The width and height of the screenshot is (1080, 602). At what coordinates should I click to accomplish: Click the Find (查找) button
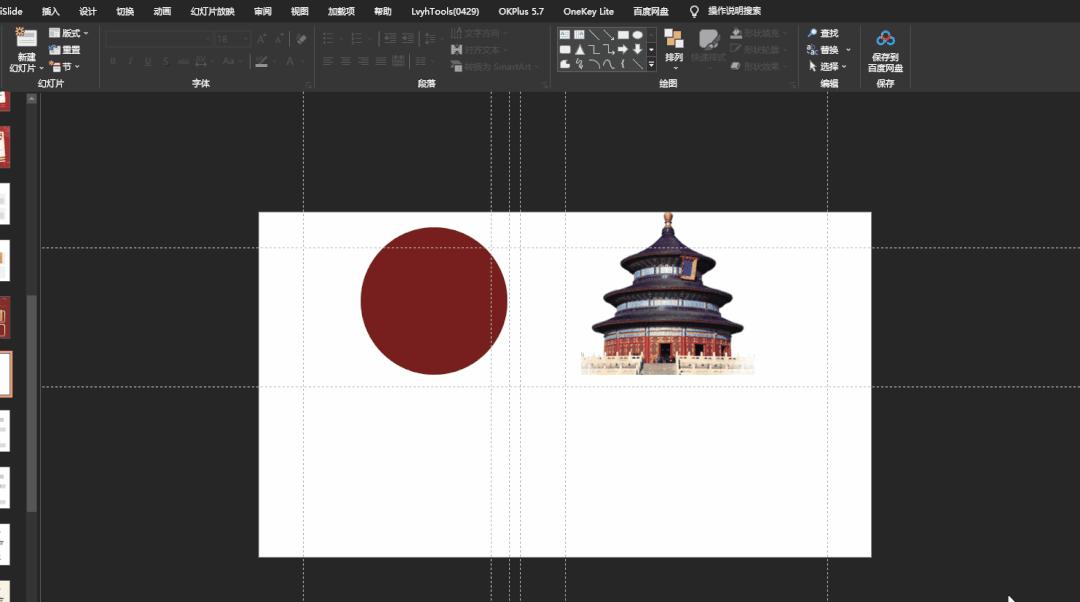[x=828, y=32]
